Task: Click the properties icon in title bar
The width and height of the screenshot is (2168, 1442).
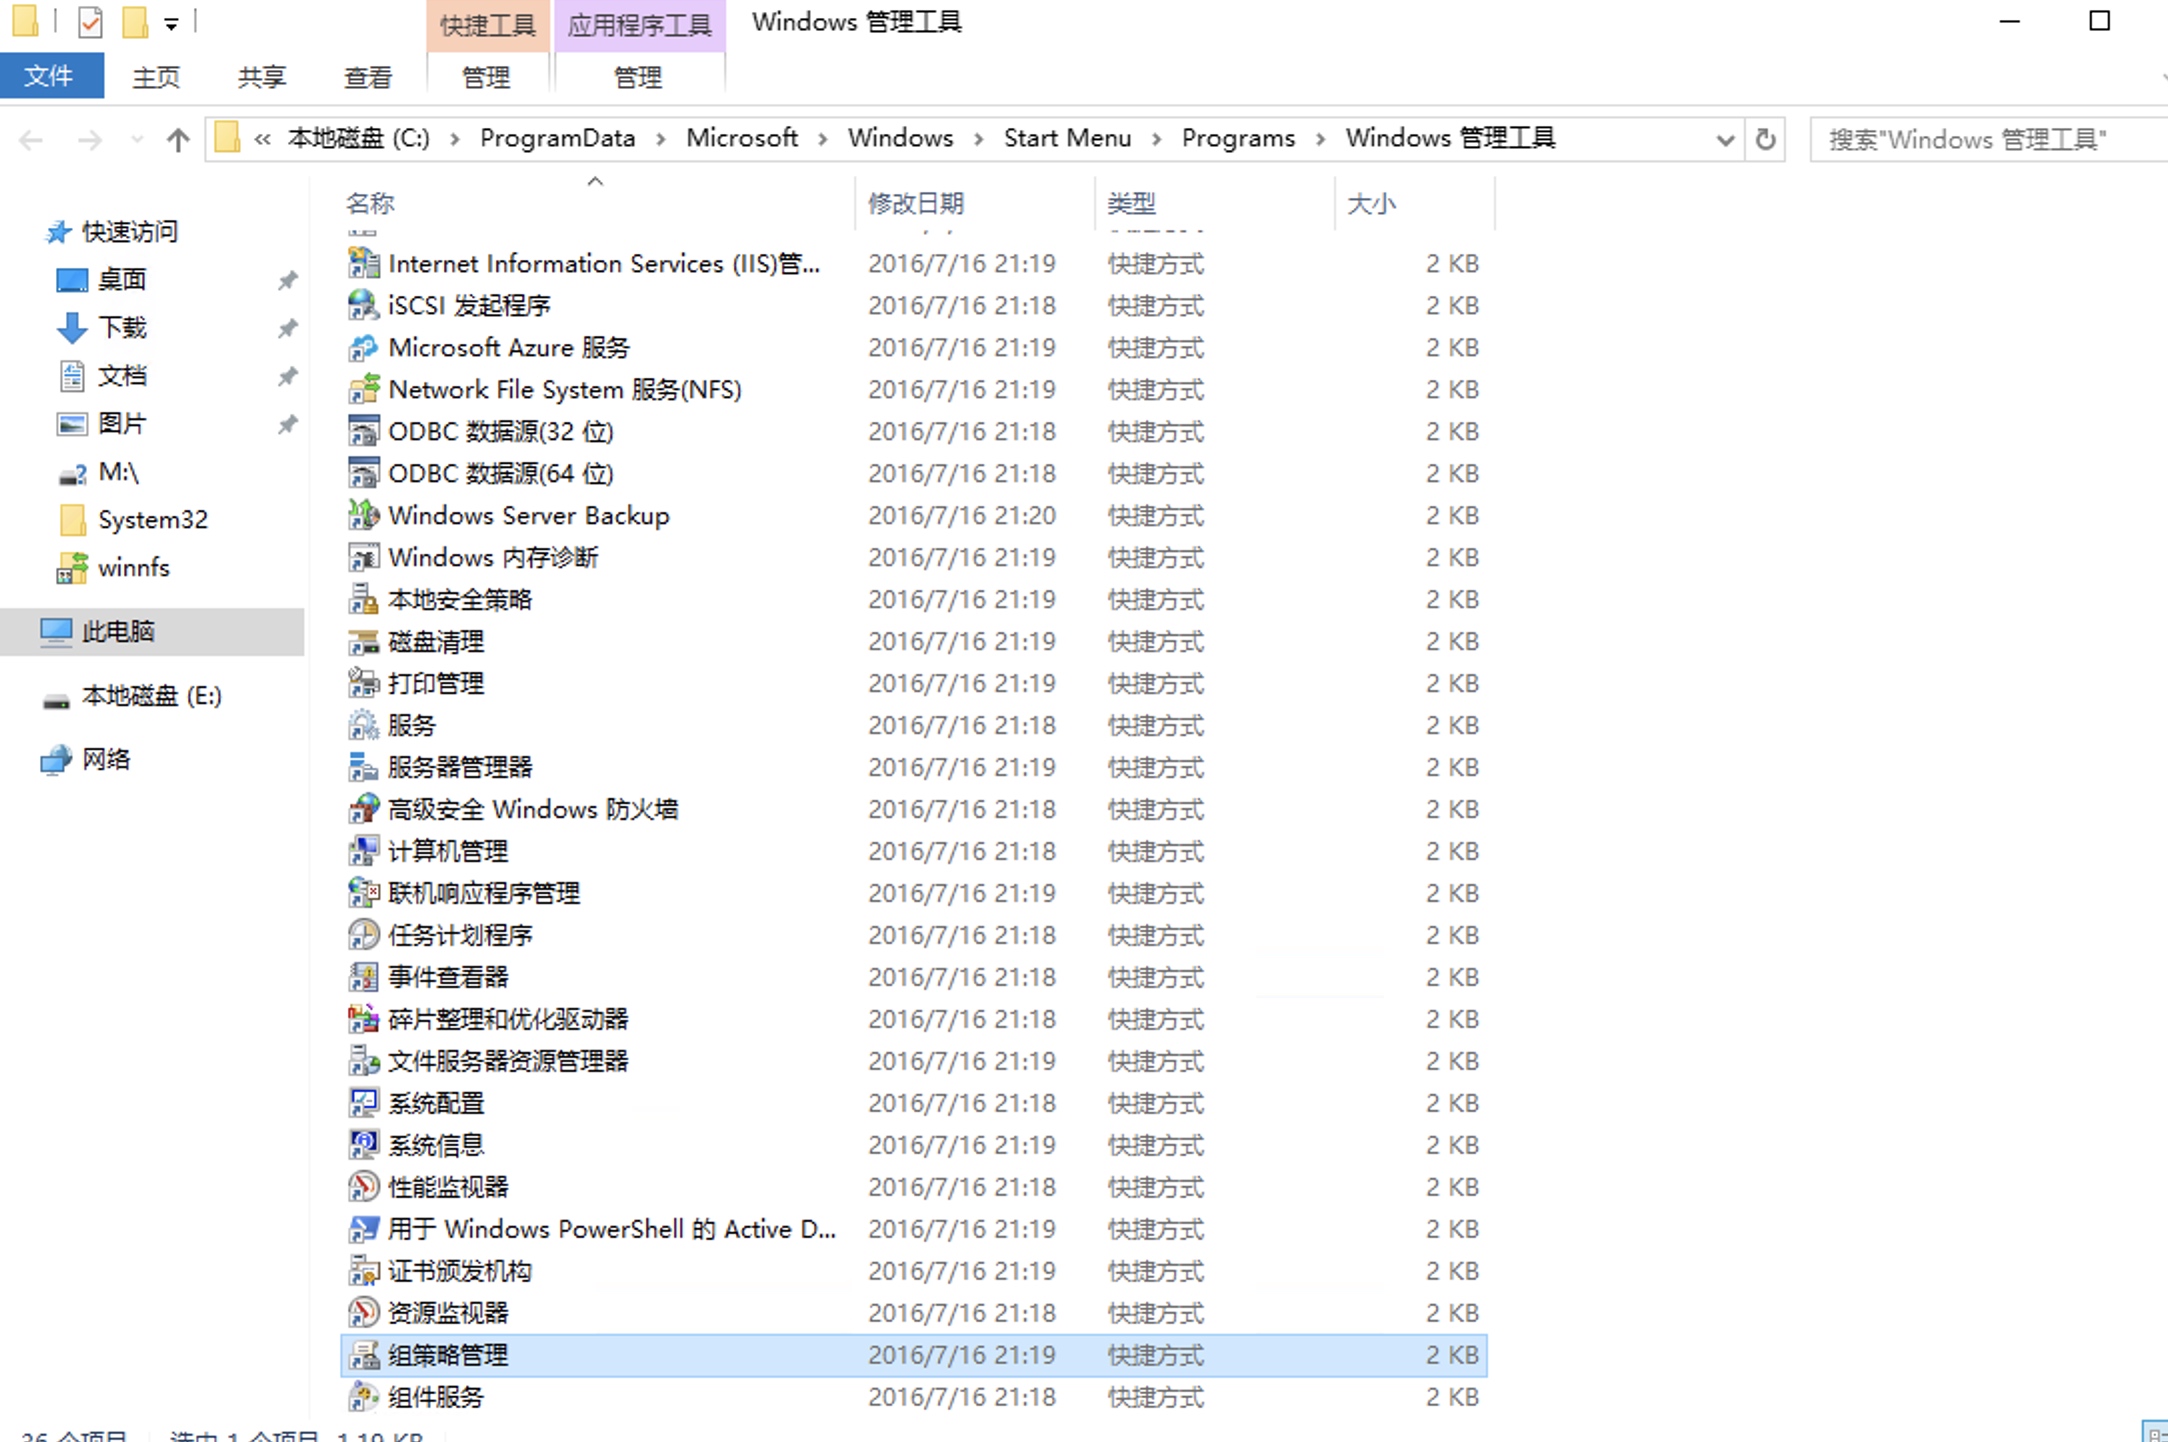Action: (90, 22)
